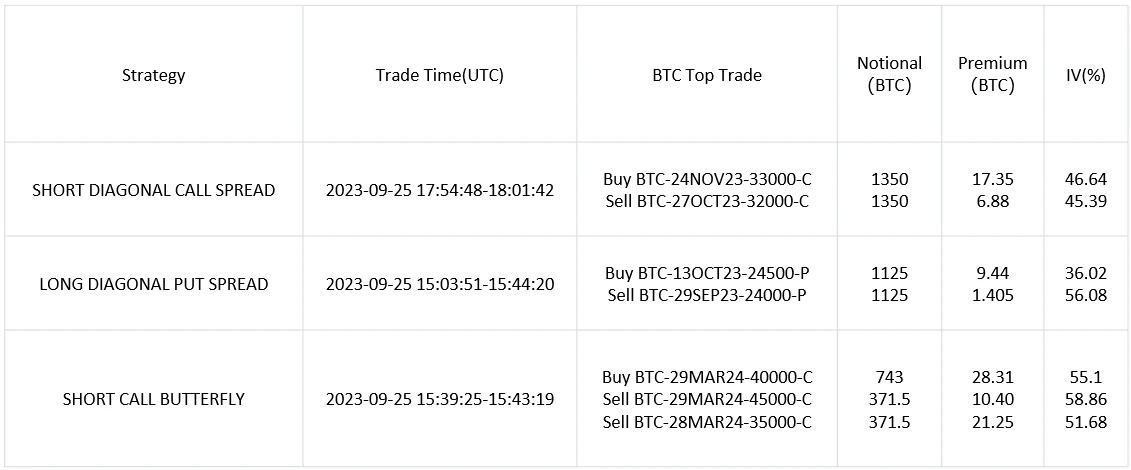The height and width of the screenshot is (470, 1131).
Task: Click trade time 15:03:51-15:44:20 cell
Action: [x=439, y=285]
